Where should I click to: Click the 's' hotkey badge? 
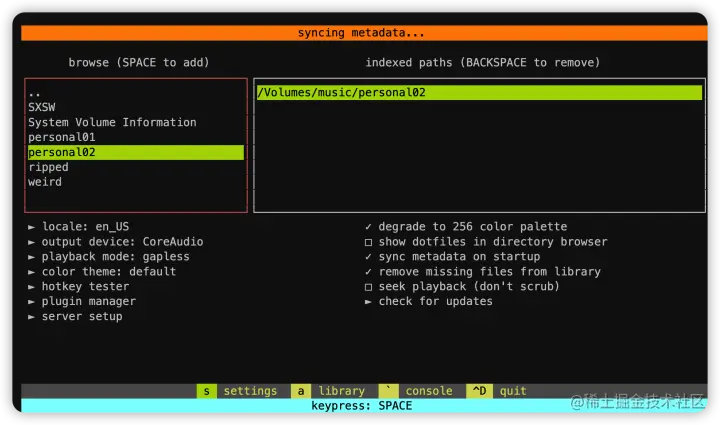pyautogui.click(x=207, y=391)
